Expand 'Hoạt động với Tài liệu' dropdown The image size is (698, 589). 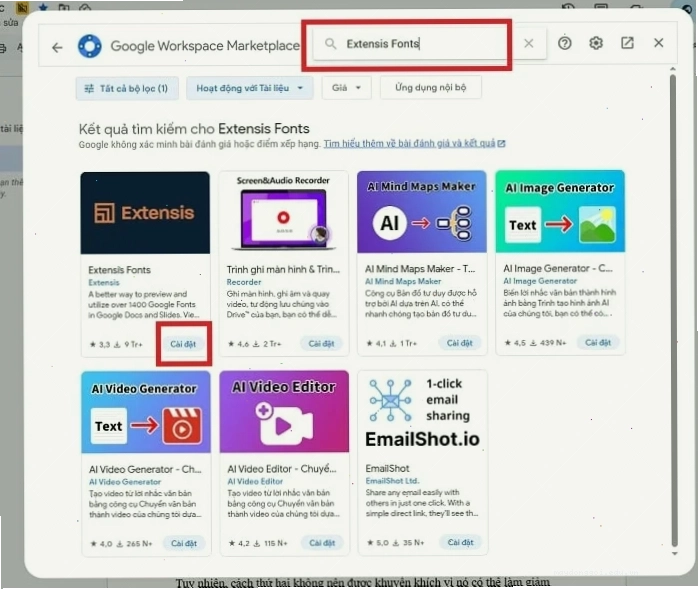coord(250,88)
